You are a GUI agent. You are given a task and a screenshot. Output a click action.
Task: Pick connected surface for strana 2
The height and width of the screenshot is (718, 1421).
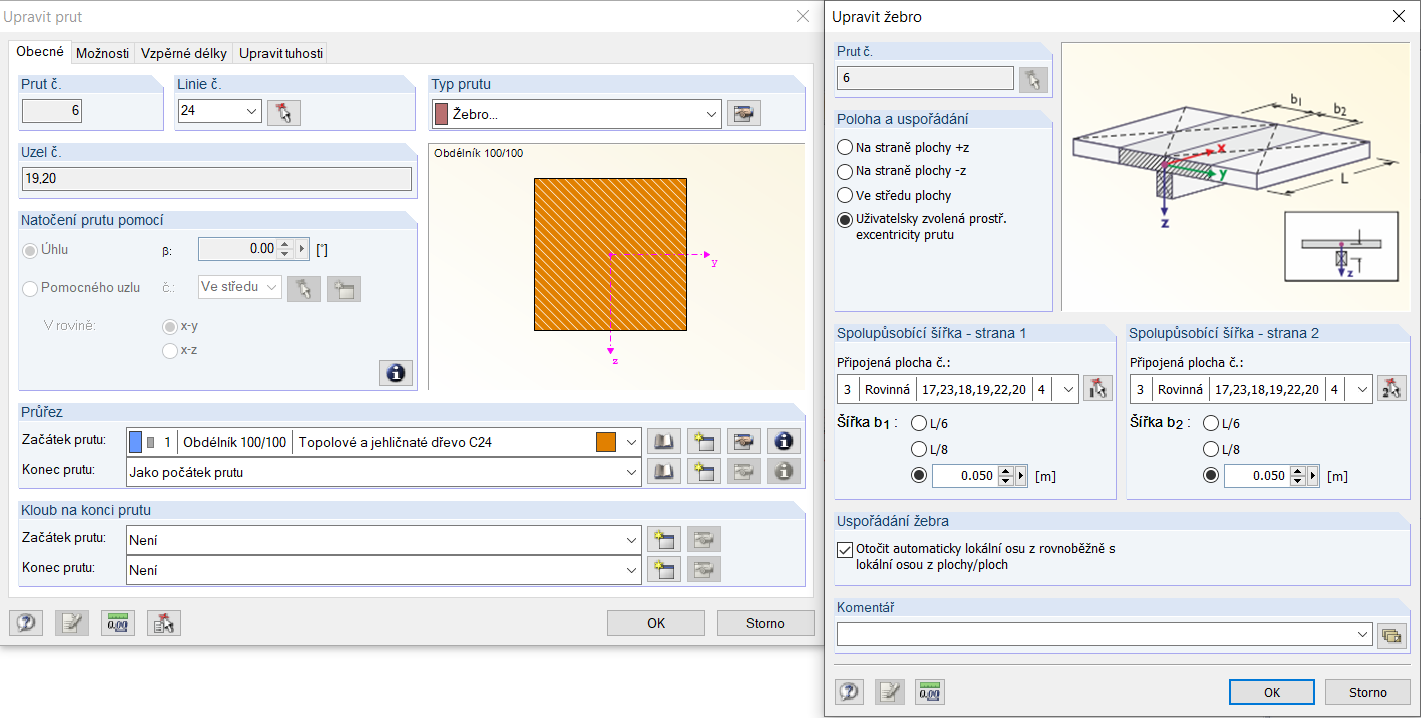(1391, 390)
